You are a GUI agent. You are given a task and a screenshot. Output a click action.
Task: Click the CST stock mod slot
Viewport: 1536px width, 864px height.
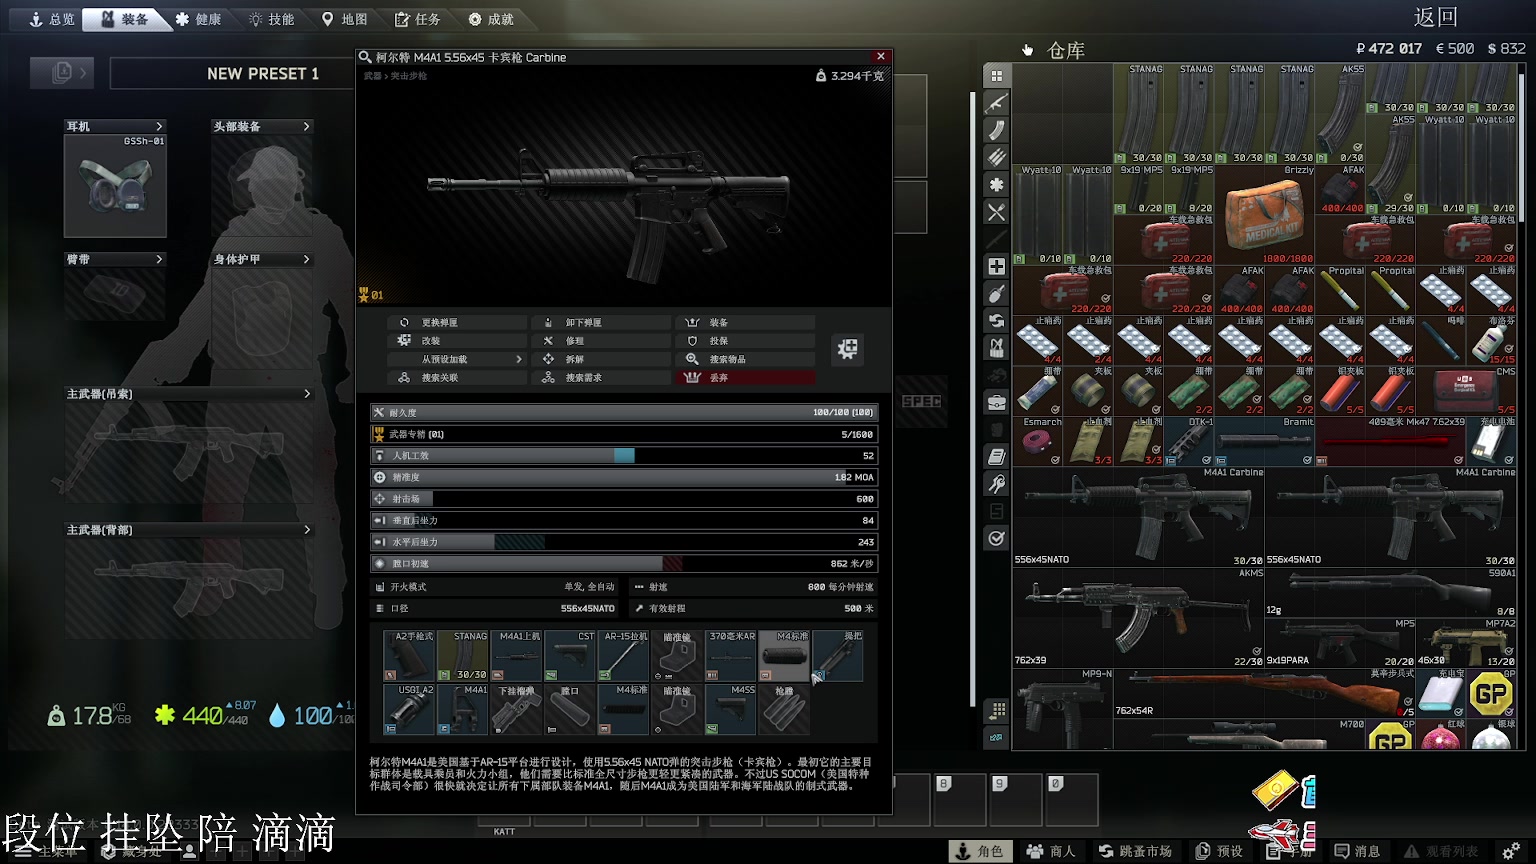pyautogui.click(x=571, y=655)
